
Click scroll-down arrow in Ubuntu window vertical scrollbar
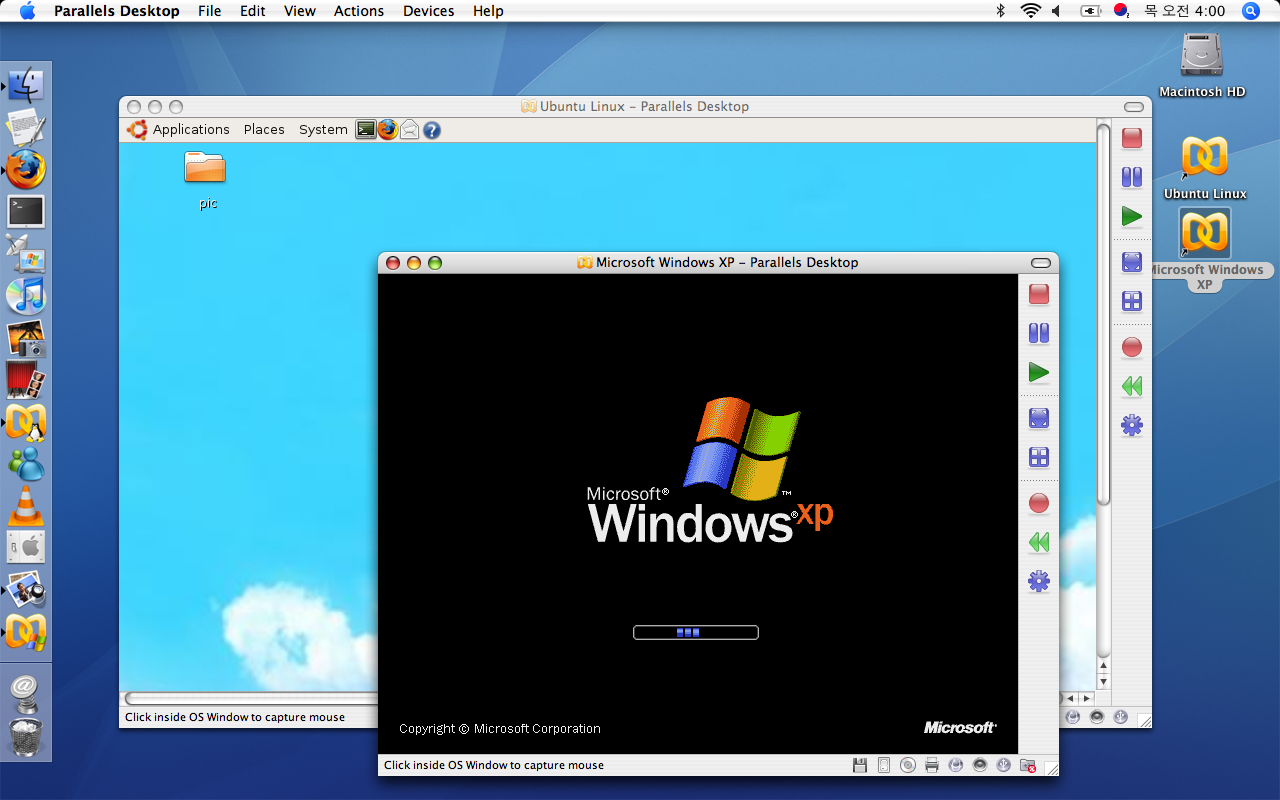tap(1104, 682)
